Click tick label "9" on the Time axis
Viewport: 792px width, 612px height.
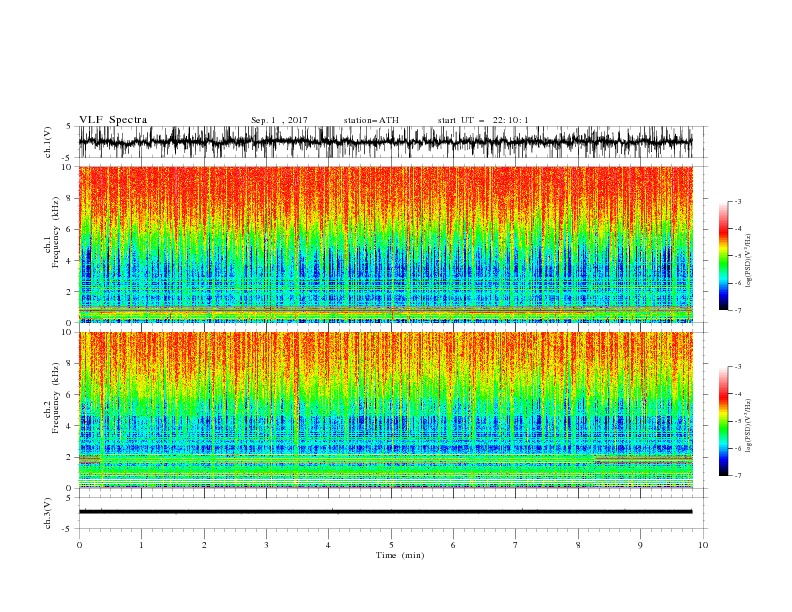(x=640, y=545)
